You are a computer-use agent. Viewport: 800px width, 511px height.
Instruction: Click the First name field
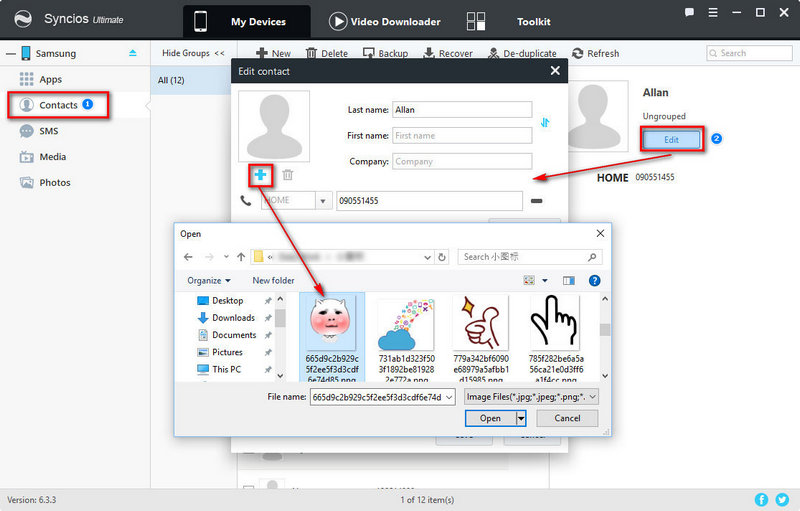point(462,136)
